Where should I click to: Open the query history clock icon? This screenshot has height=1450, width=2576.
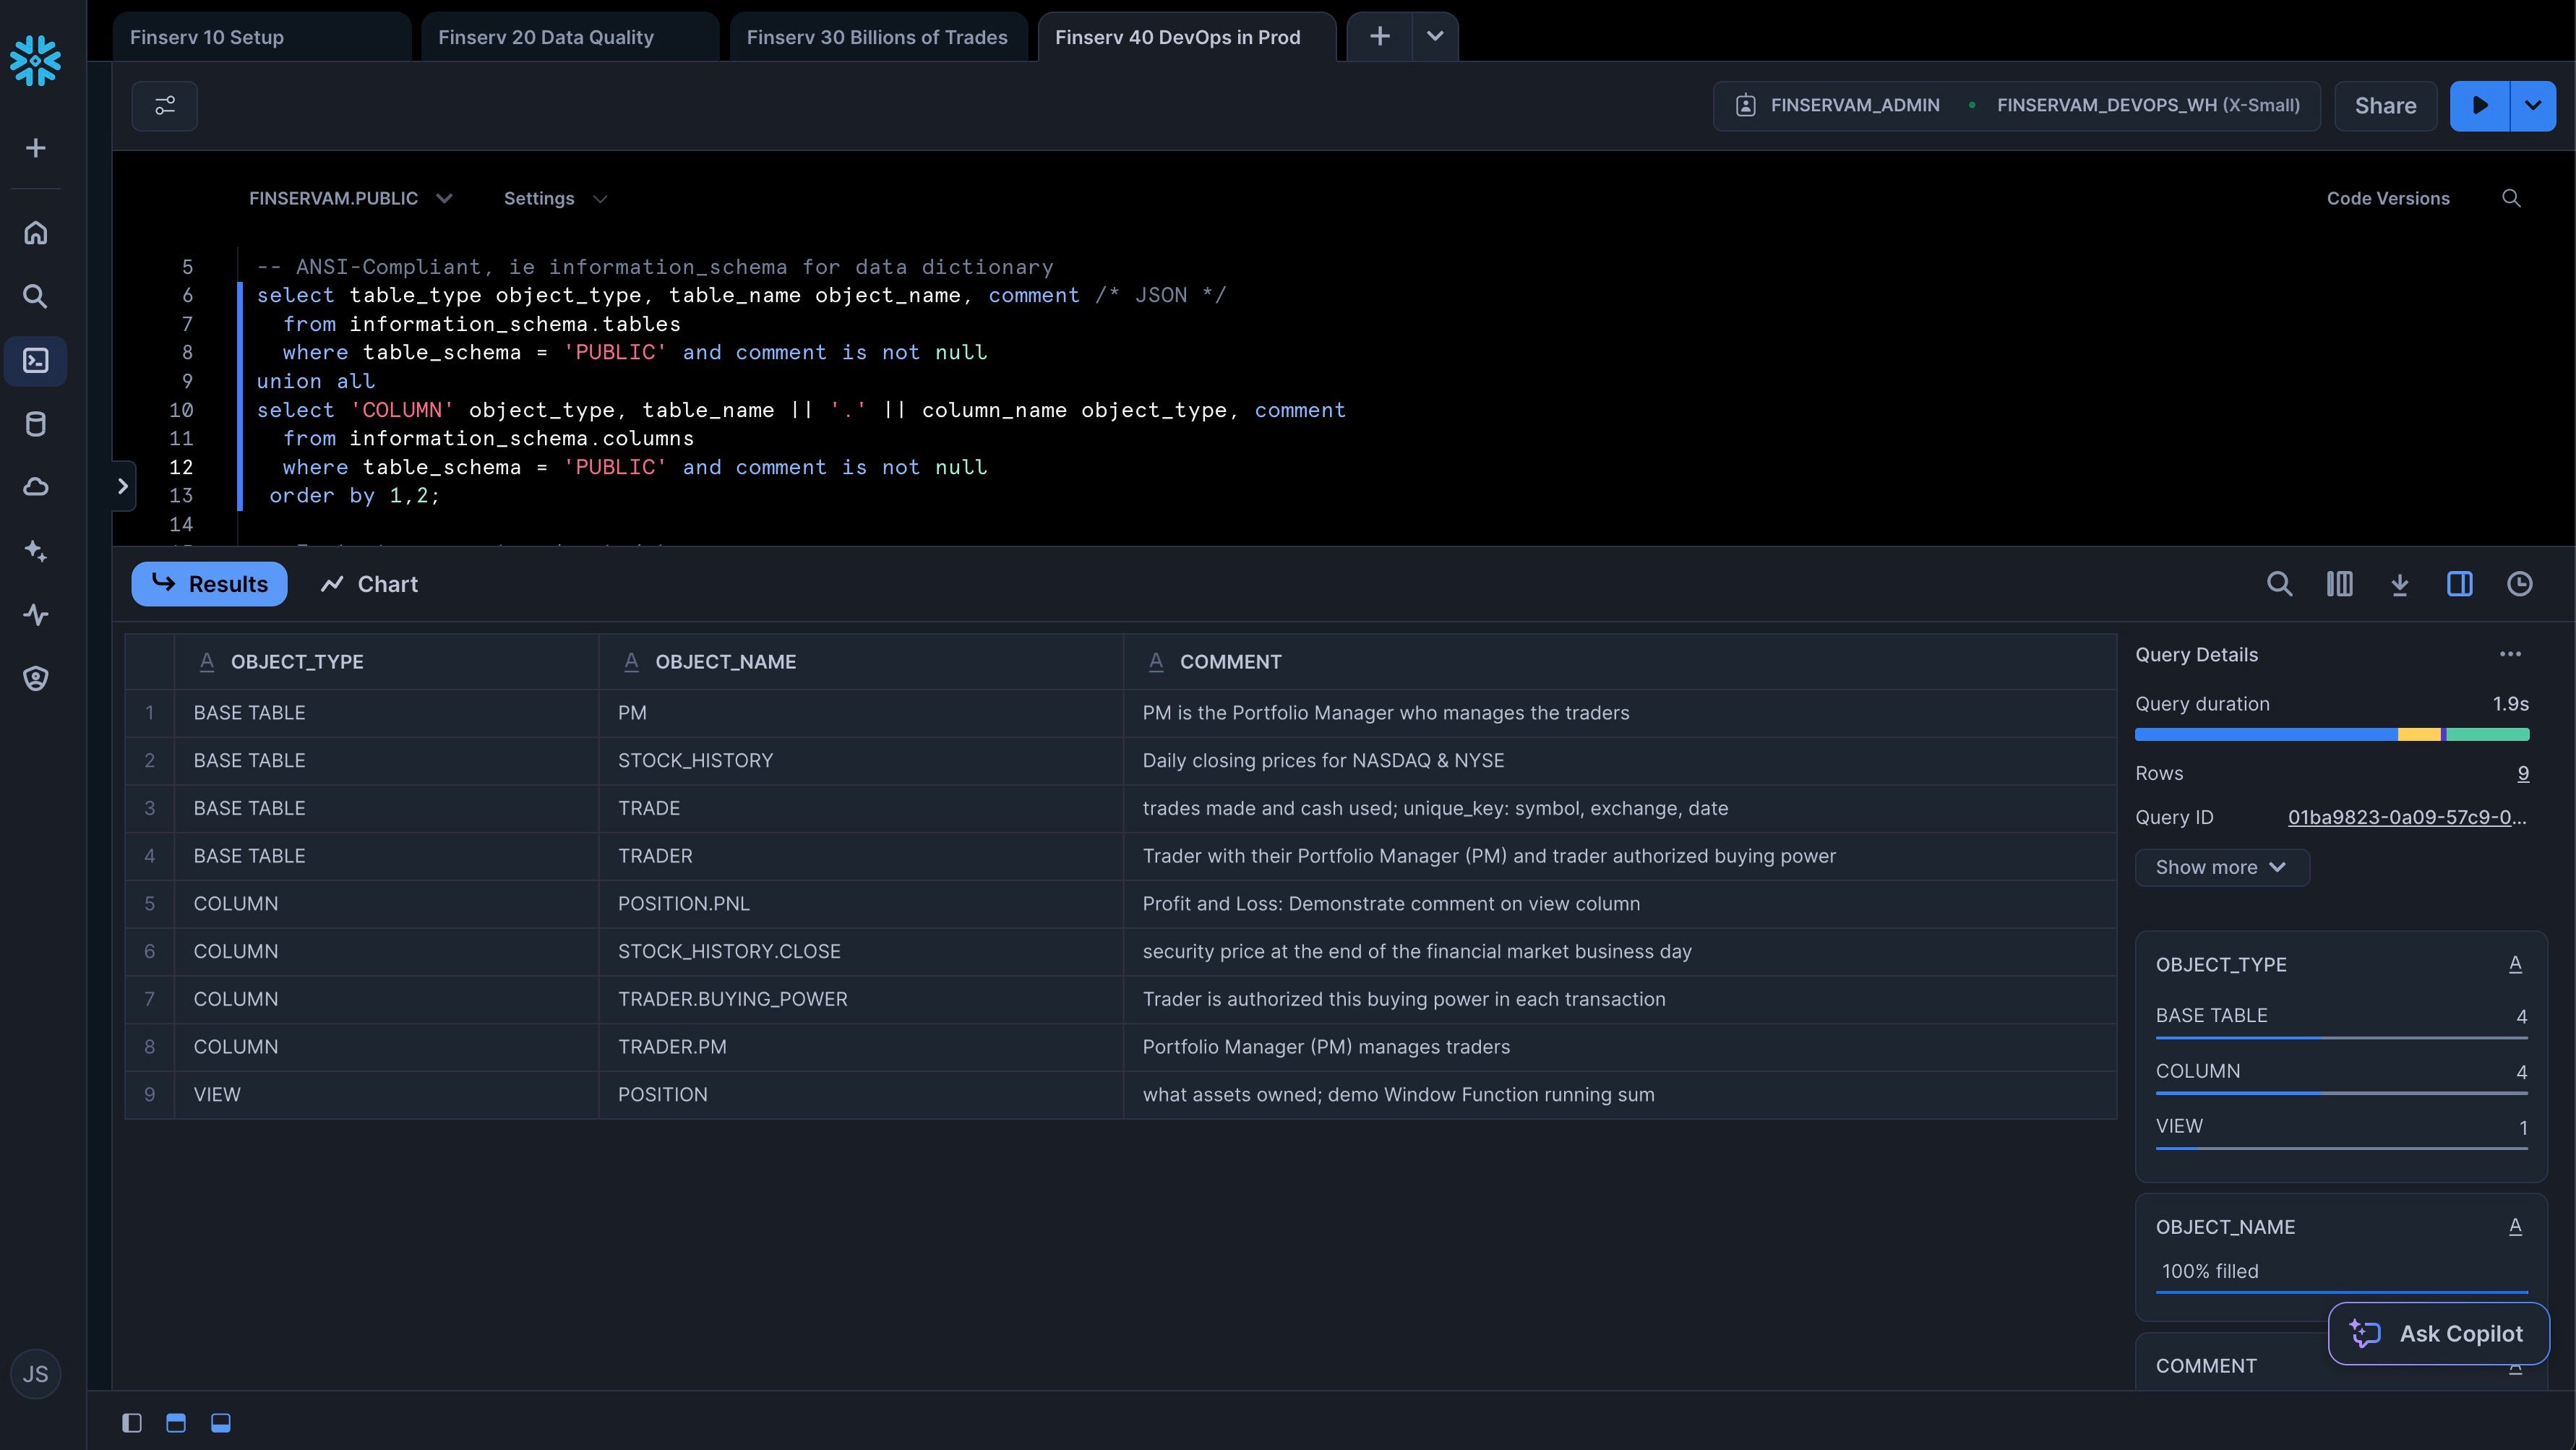2519,584
